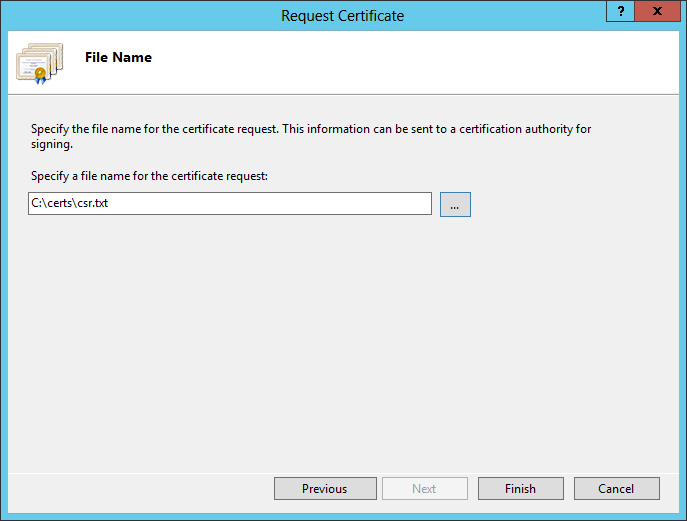The image size is (687, 521).
Task: Click the certificate icon in the header
Action: pyautogui.click(x=39, y=63)
